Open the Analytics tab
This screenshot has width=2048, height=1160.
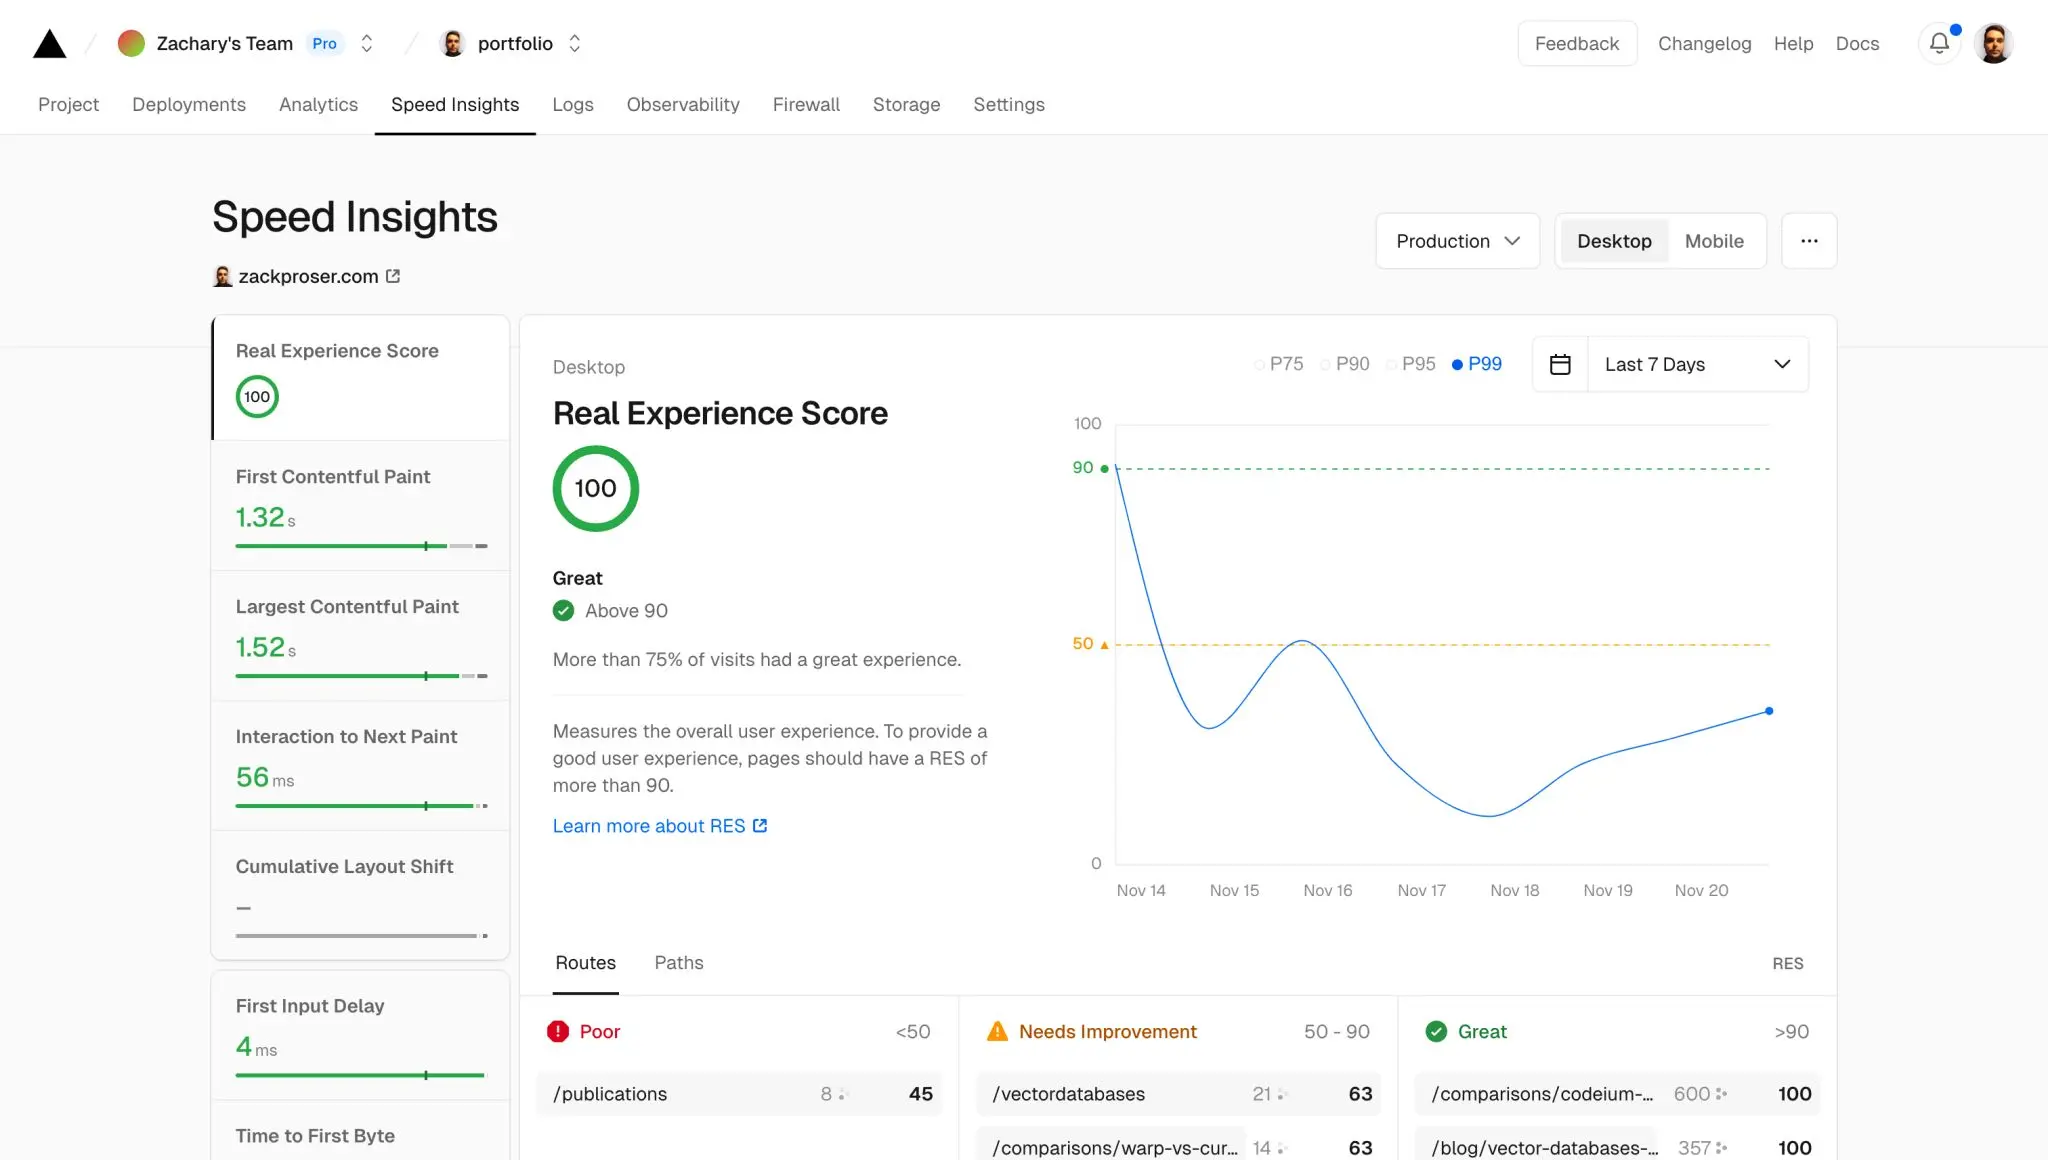point(318,104)
